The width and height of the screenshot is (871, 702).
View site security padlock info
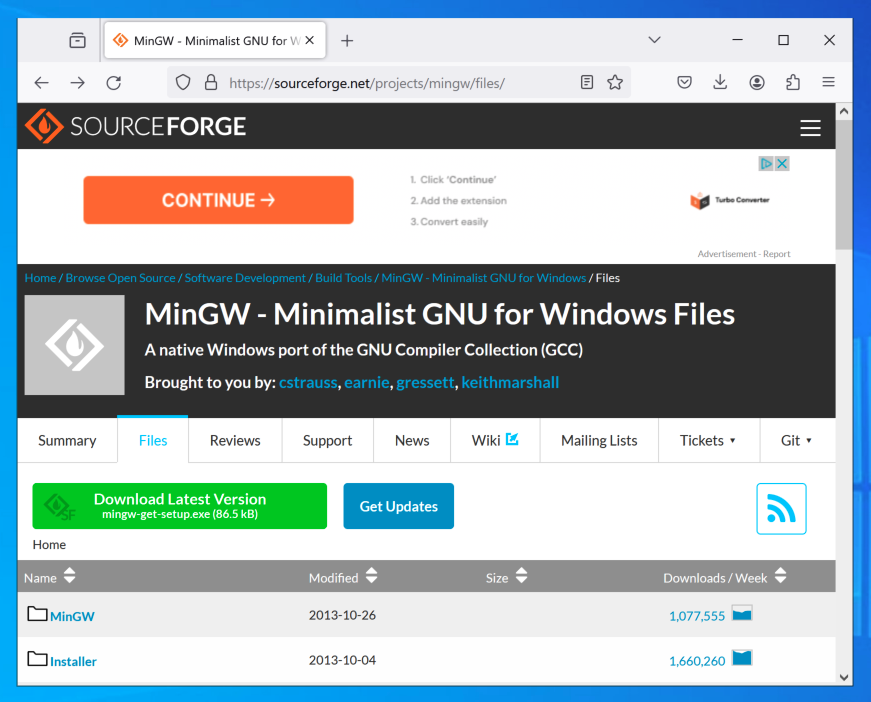click(211, 83)
